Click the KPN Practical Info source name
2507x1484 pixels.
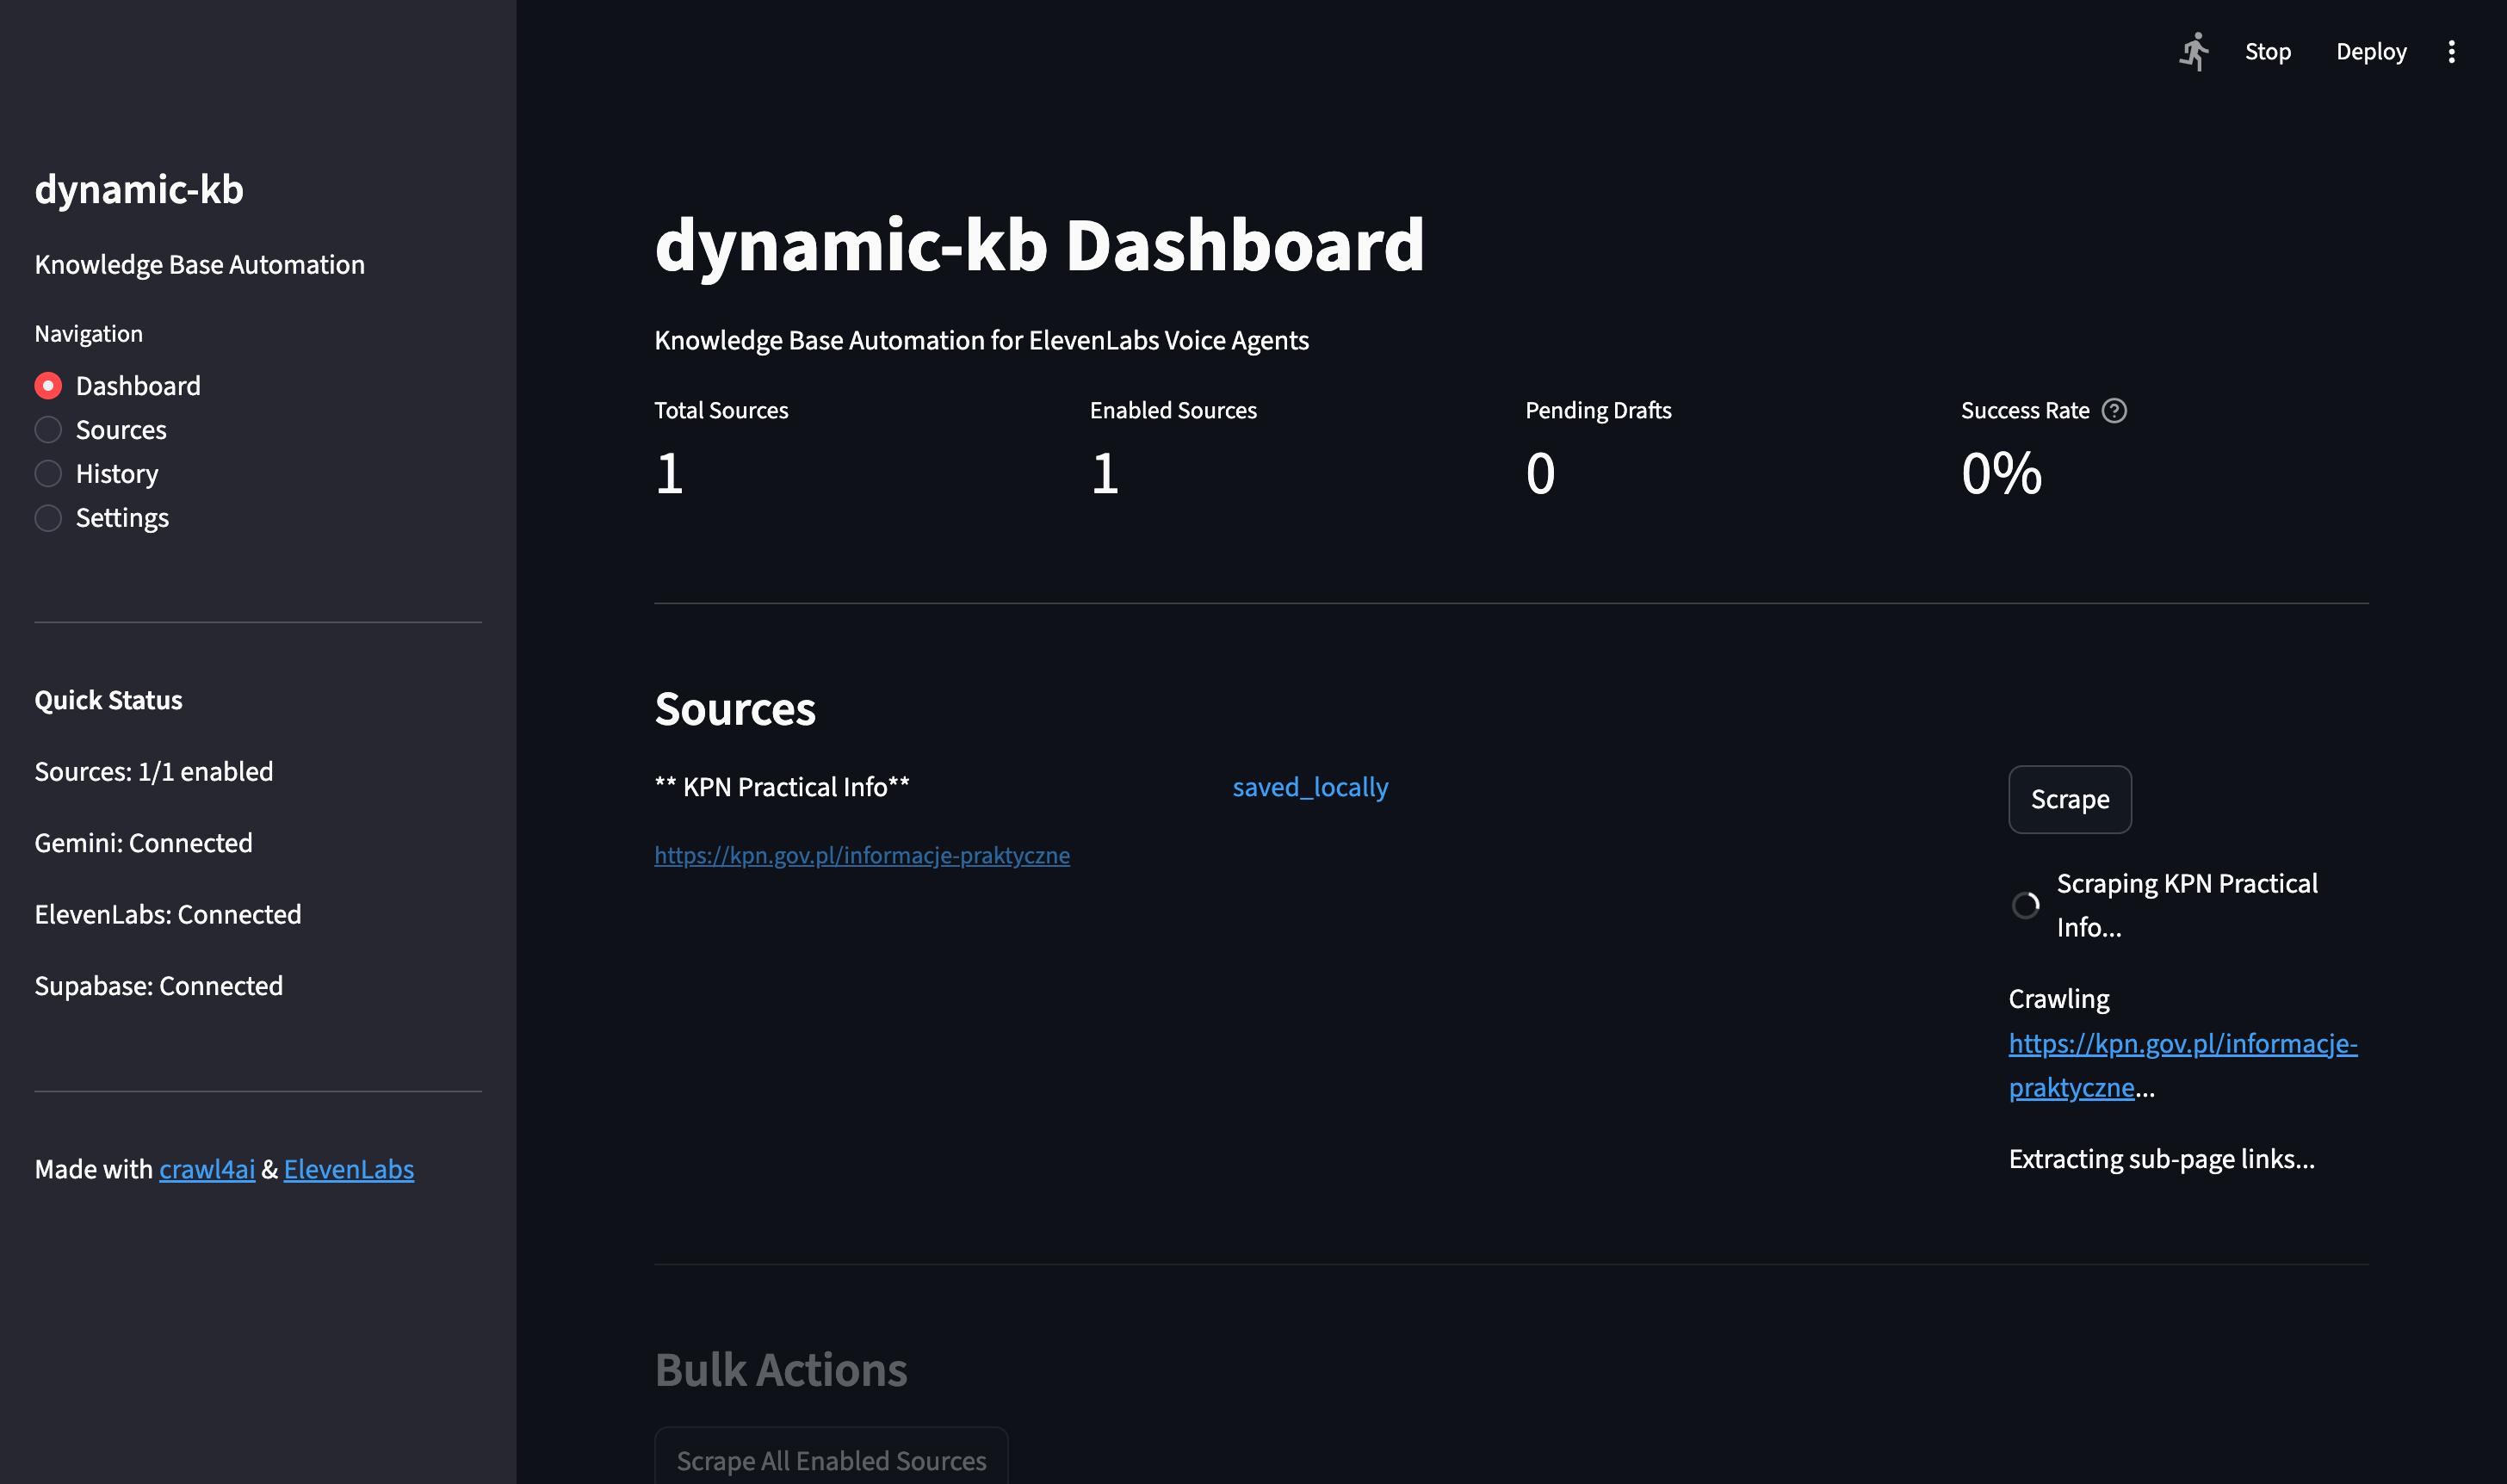click(x=782, y=787)
